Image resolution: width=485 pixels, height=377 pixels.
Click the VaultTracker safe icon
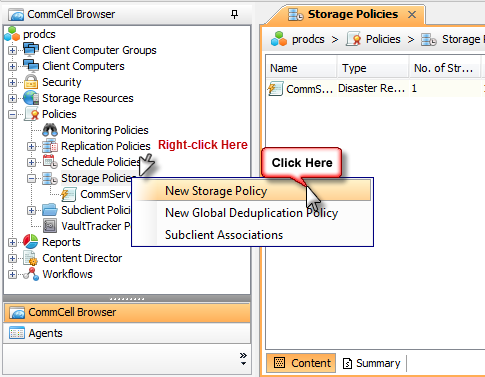pos(50,226)
